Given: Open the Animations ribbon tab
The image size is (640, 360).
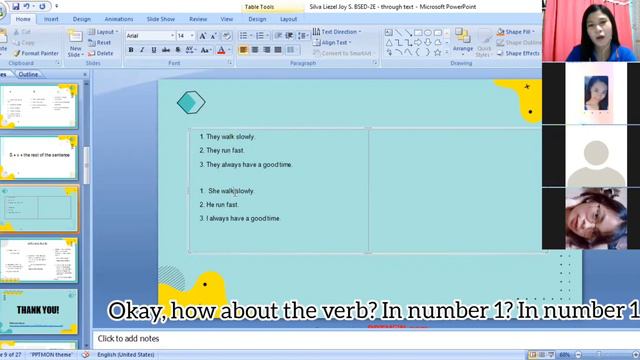Looking at the screenshot, I should tap(119, 19).
